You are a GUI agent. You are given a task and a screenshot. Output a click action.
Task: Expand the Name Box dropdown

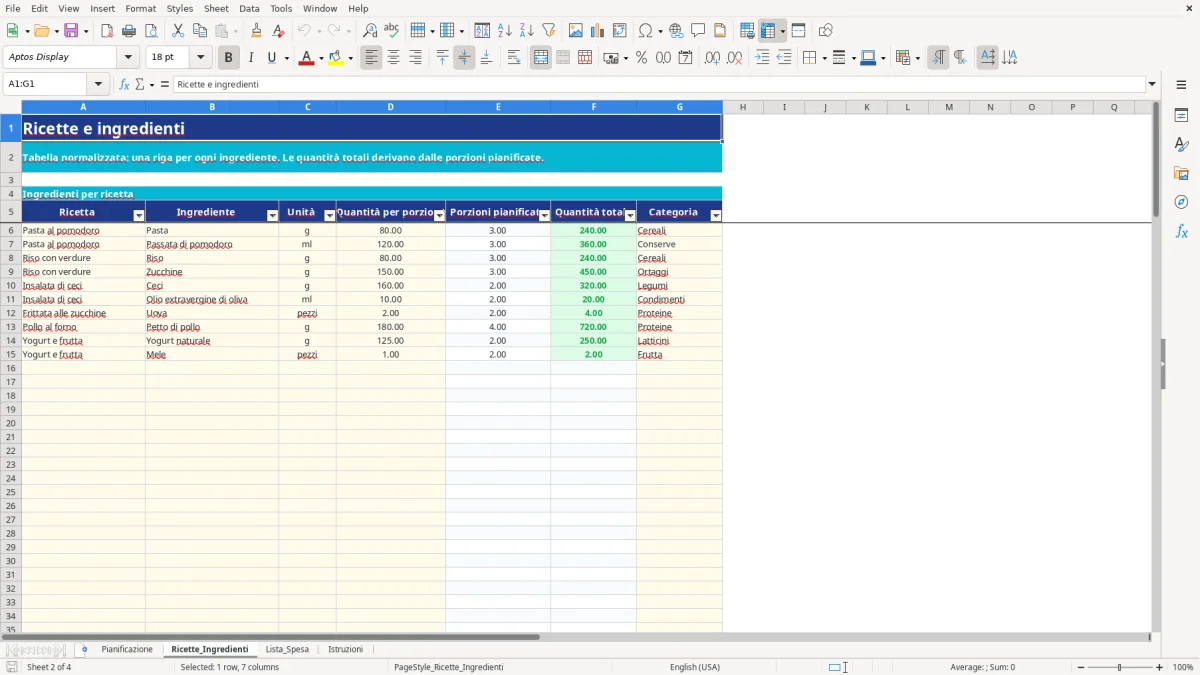(x=98, y=85)
